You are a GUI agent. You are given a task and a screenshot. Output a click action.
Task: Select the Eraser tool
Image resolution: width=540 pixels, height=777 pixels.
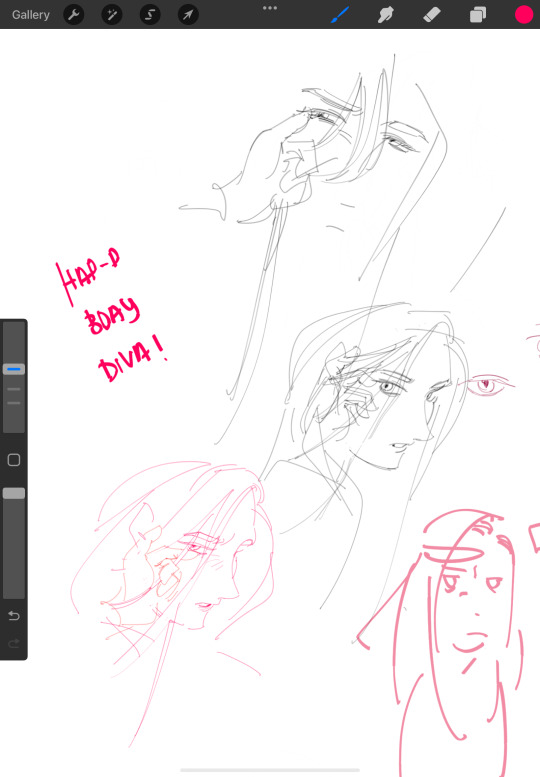(432, 14)
